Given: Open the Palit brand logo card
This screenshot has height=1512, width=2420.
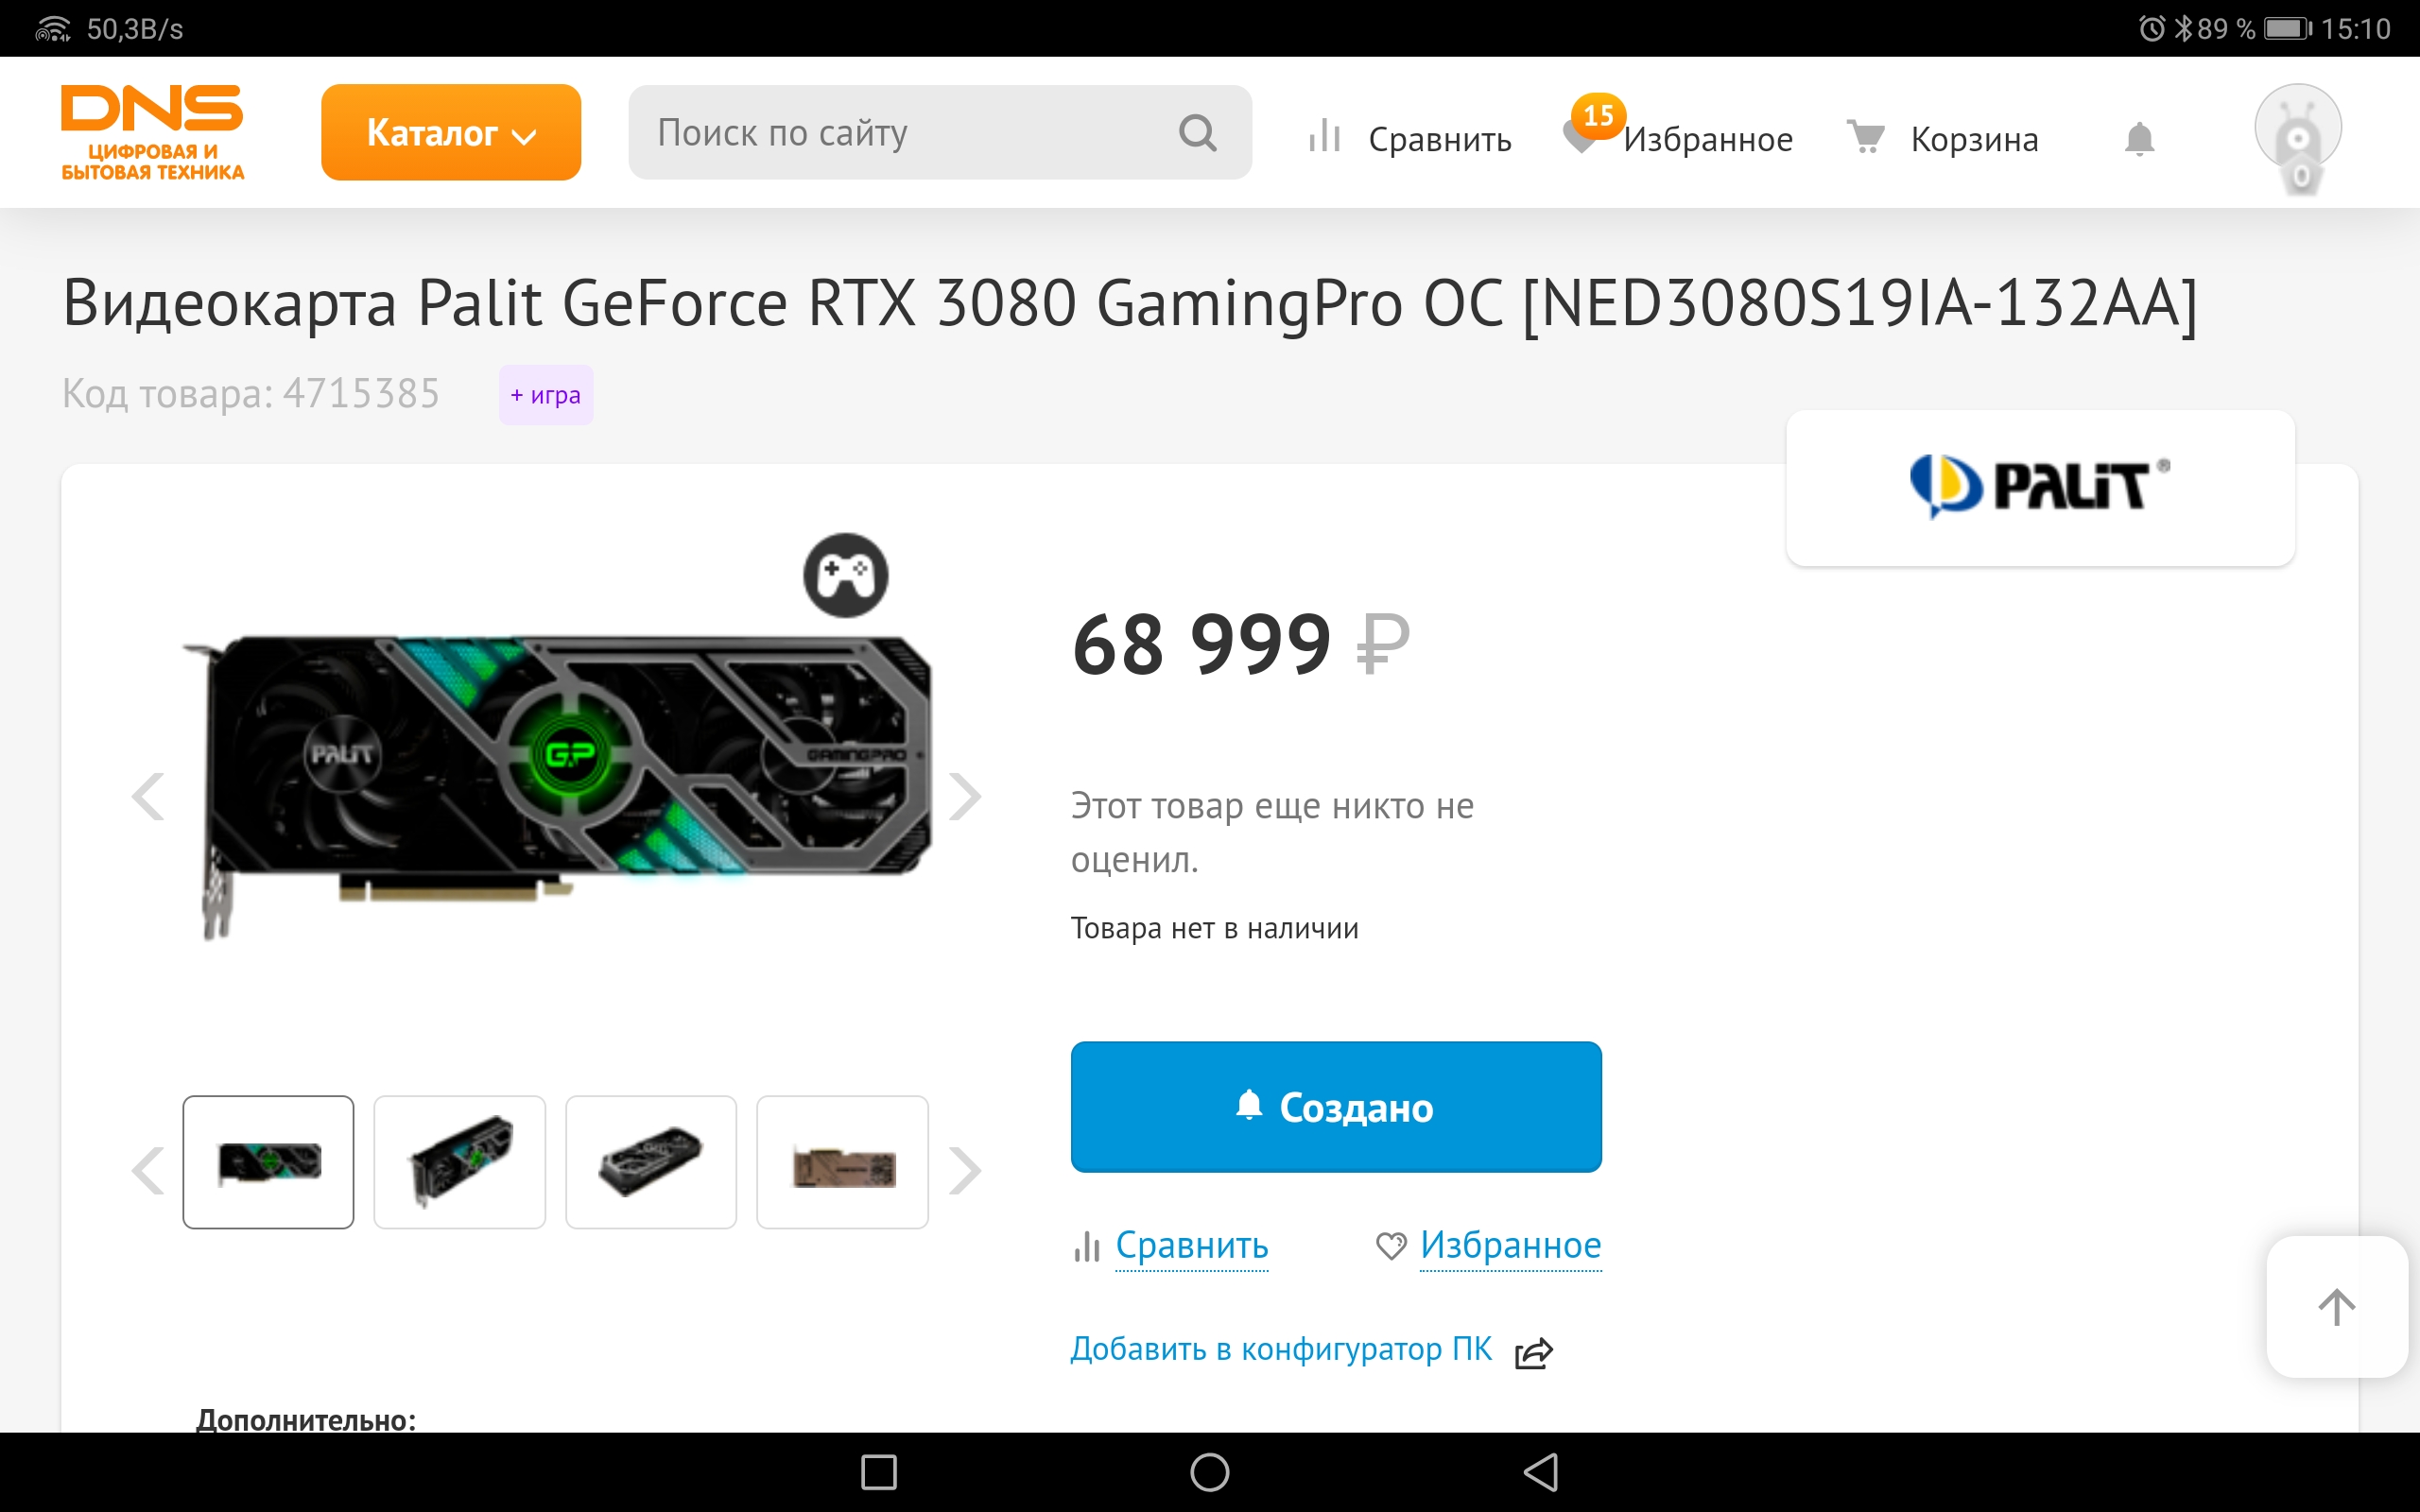Looking at the screenshot, I should [2040, 488].
